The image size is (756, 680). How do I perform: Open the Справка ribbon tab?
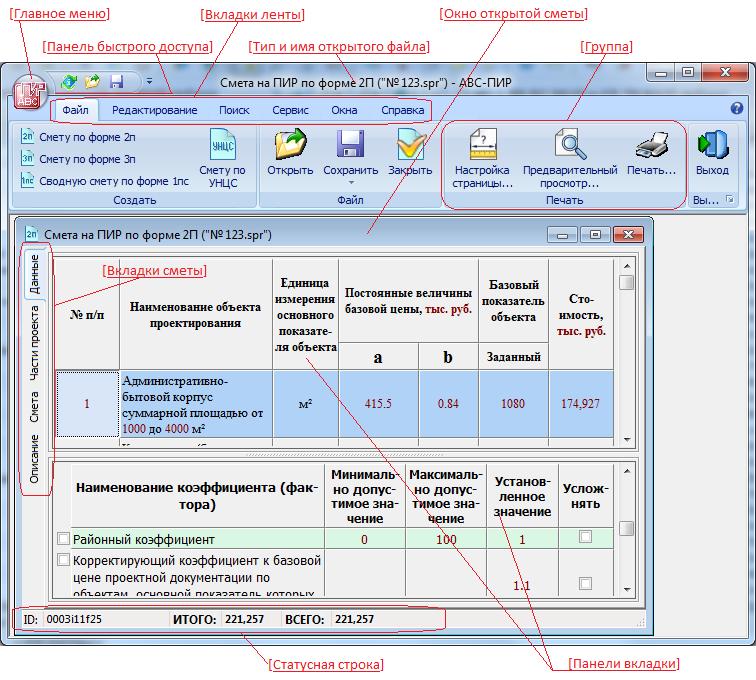403,110
